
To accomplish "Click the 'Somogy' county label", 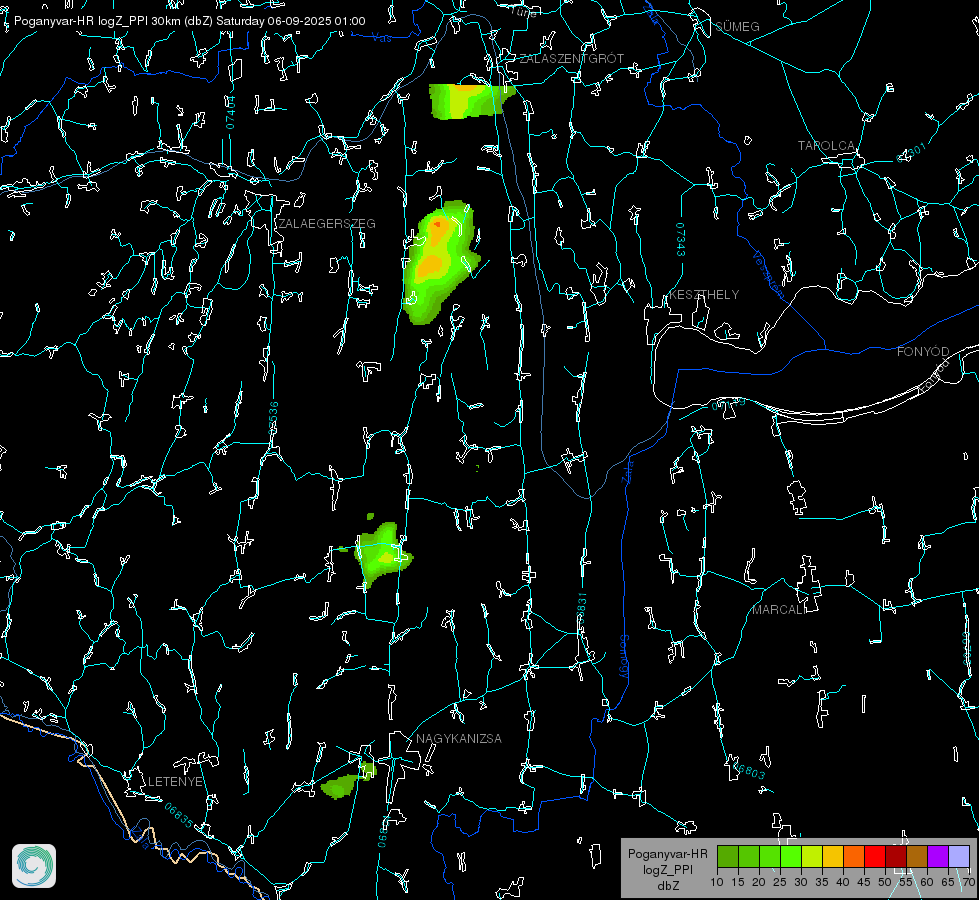I will [x=624, y=657].
